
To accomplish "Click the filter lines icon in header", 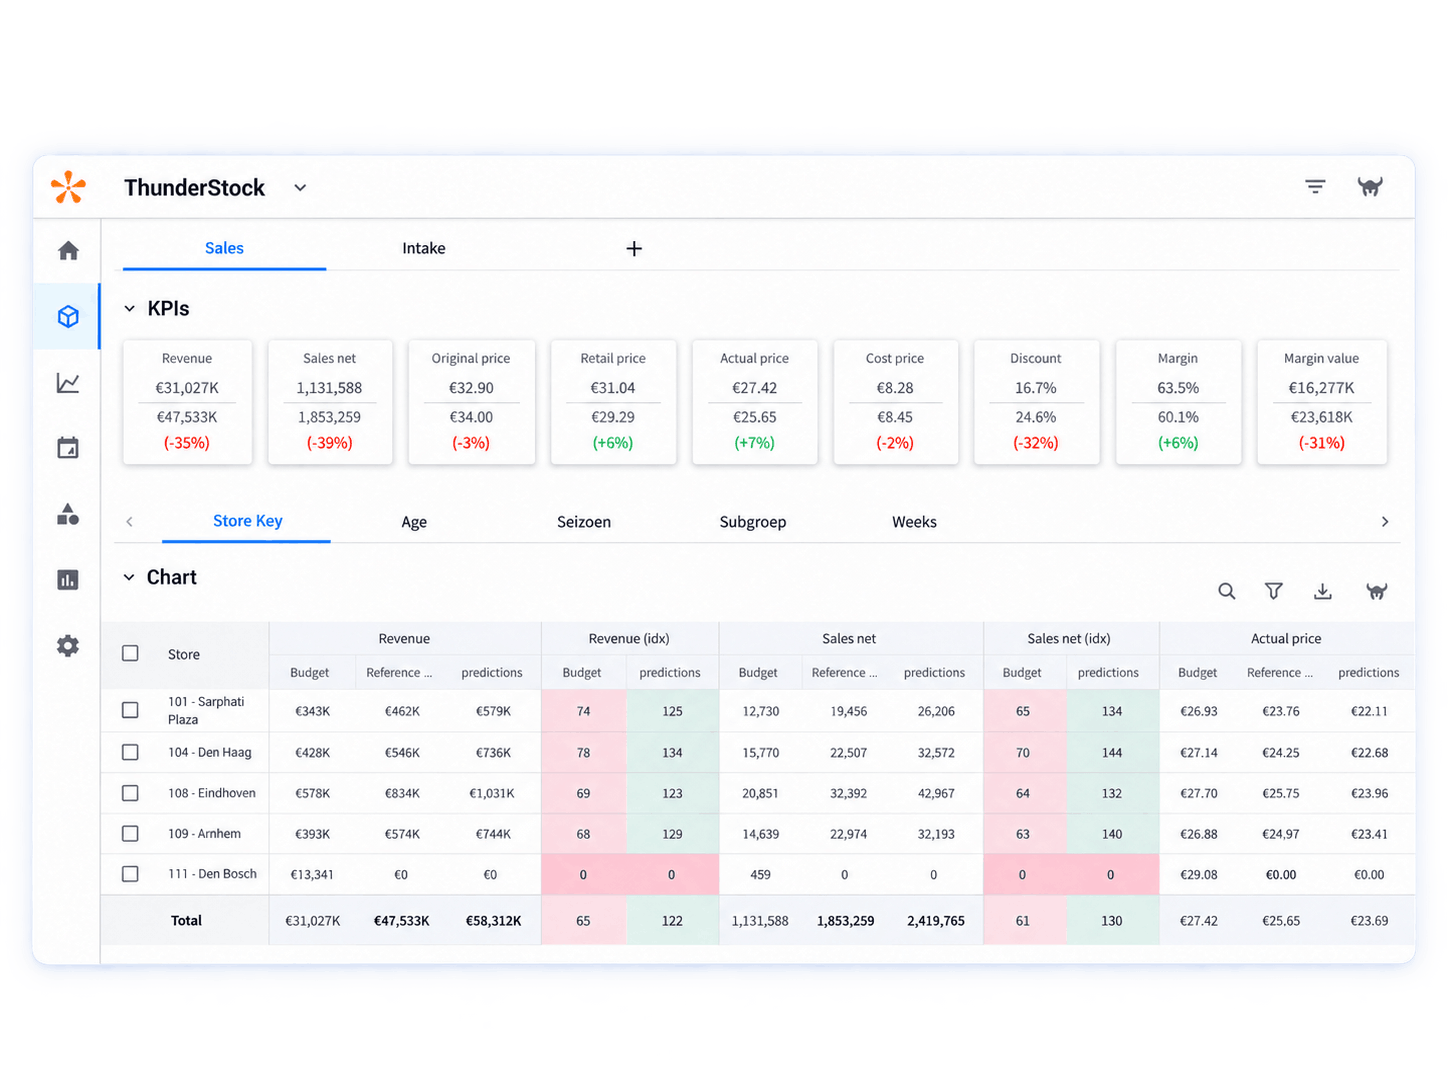I will 1315,187.
